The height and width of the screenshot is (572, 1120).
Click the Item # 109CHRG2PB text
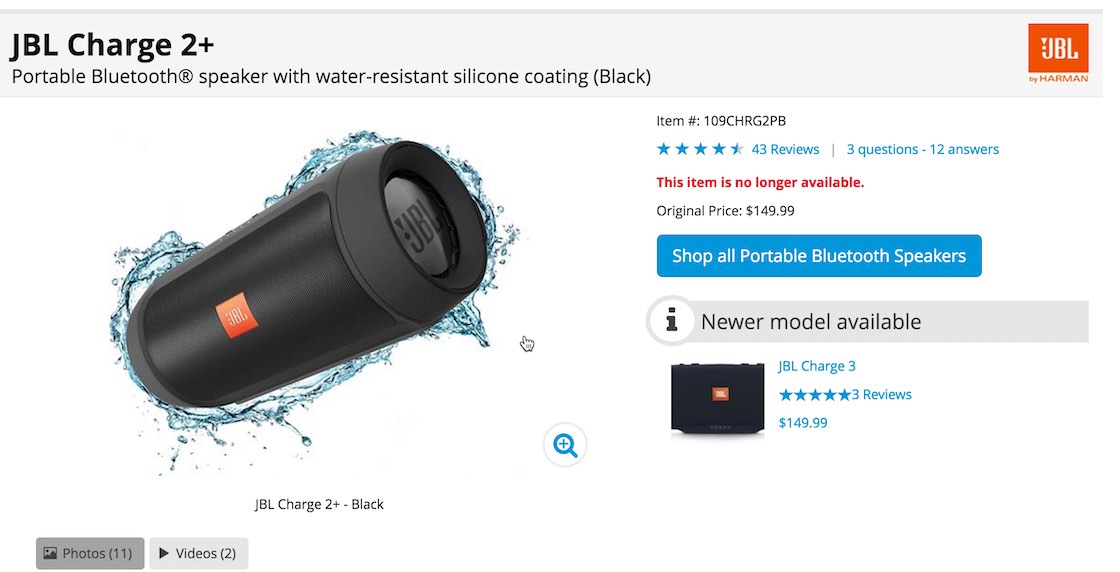[721, 121]
